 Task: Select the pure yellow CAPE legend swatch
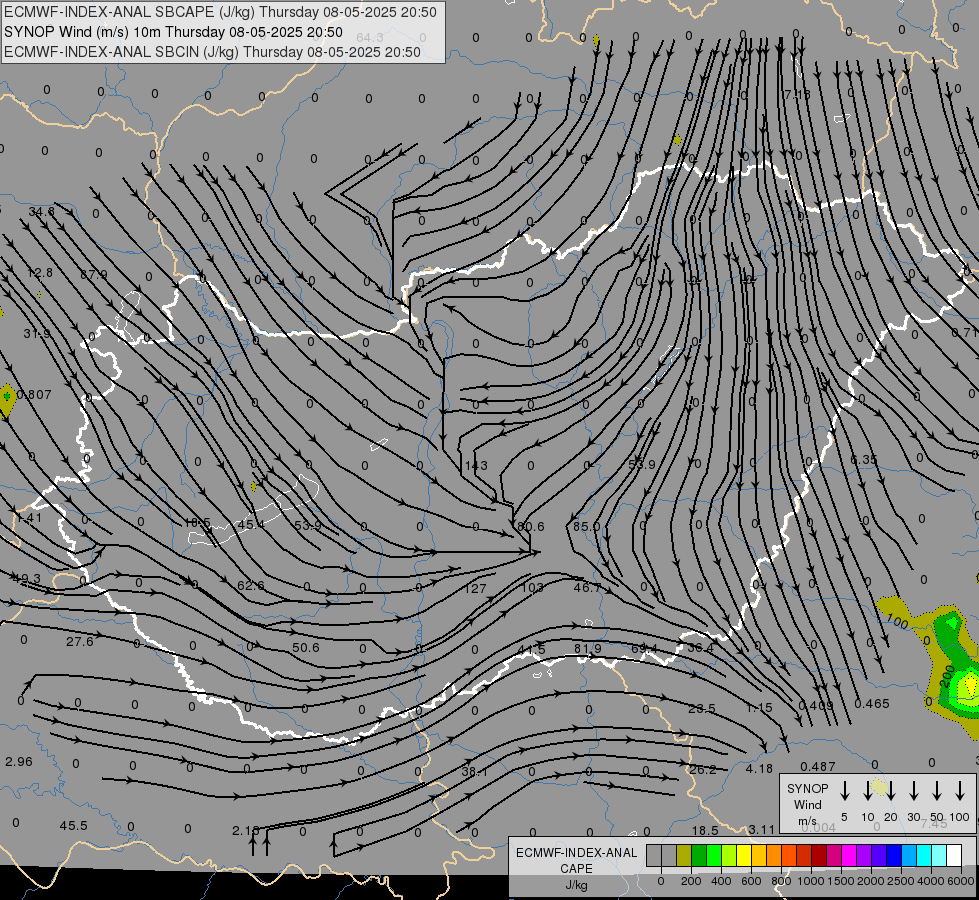[x=744, y=856]
